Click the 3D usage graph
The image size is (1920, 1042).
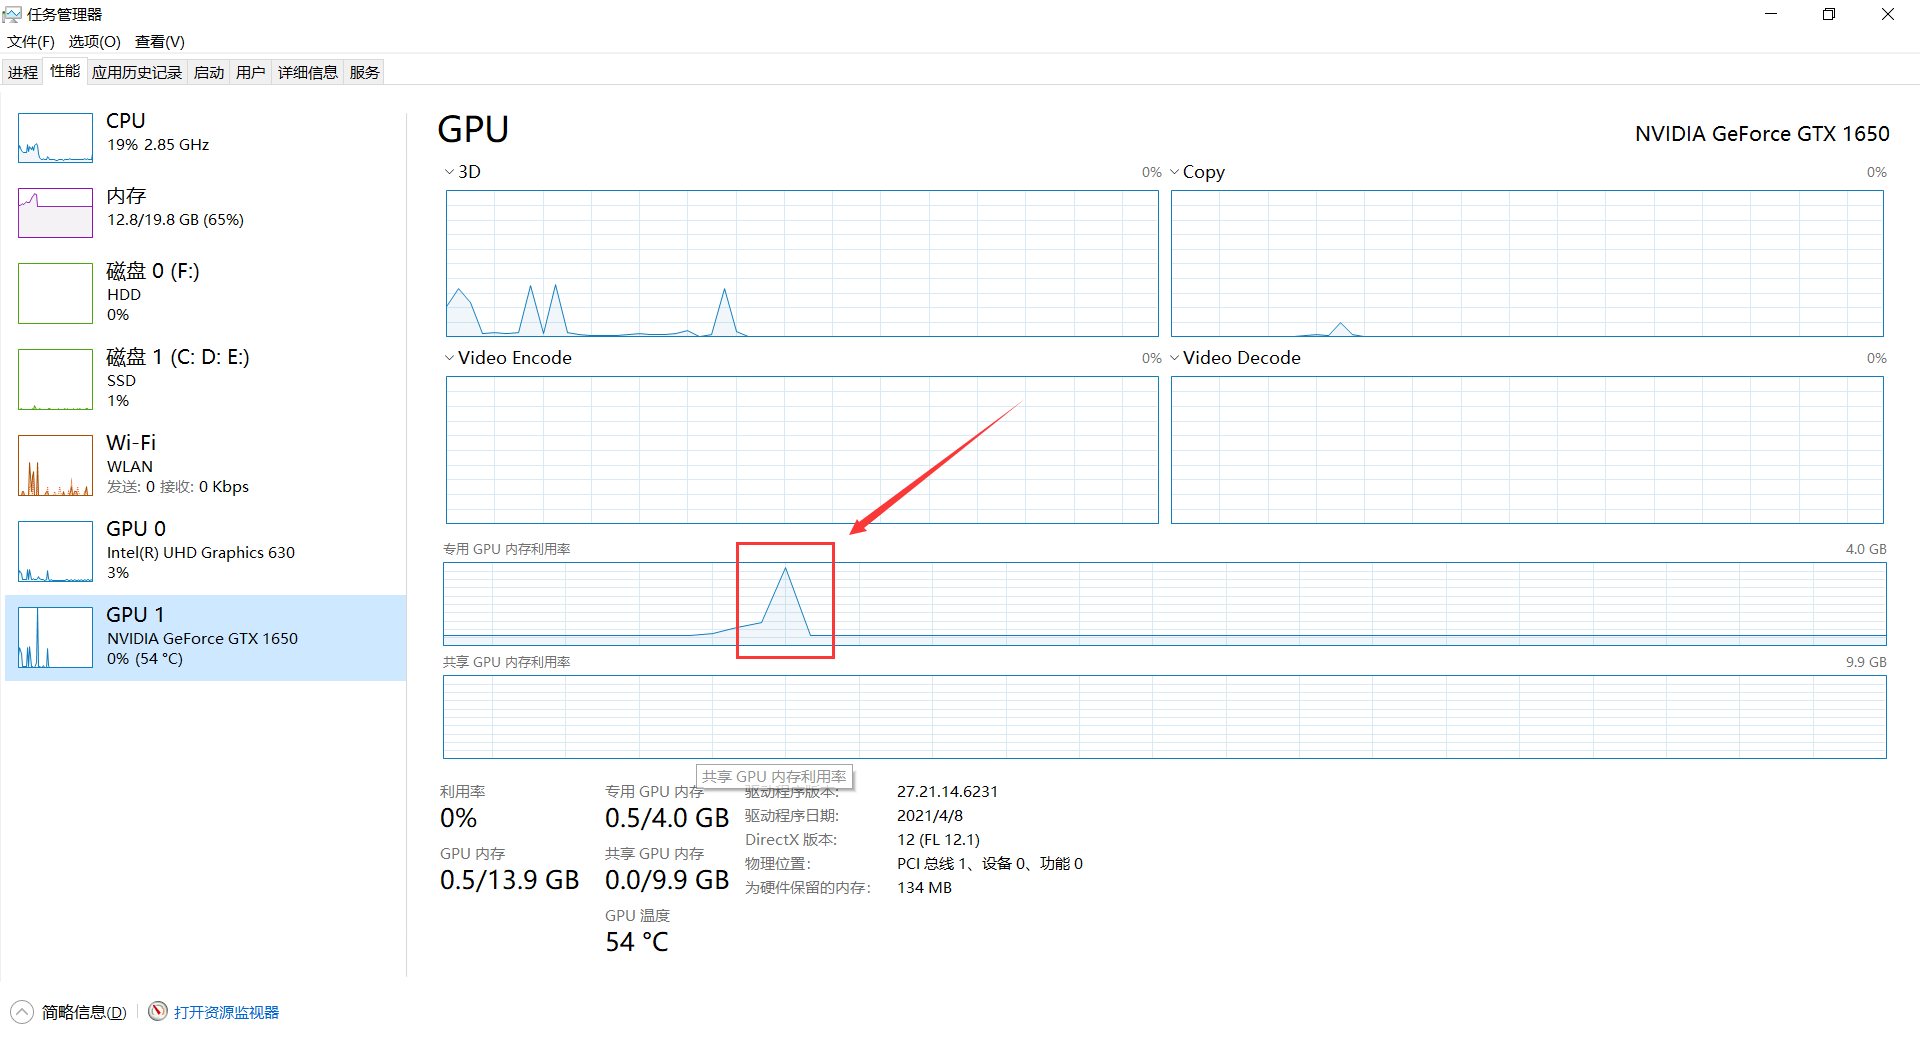click(802, 263)
